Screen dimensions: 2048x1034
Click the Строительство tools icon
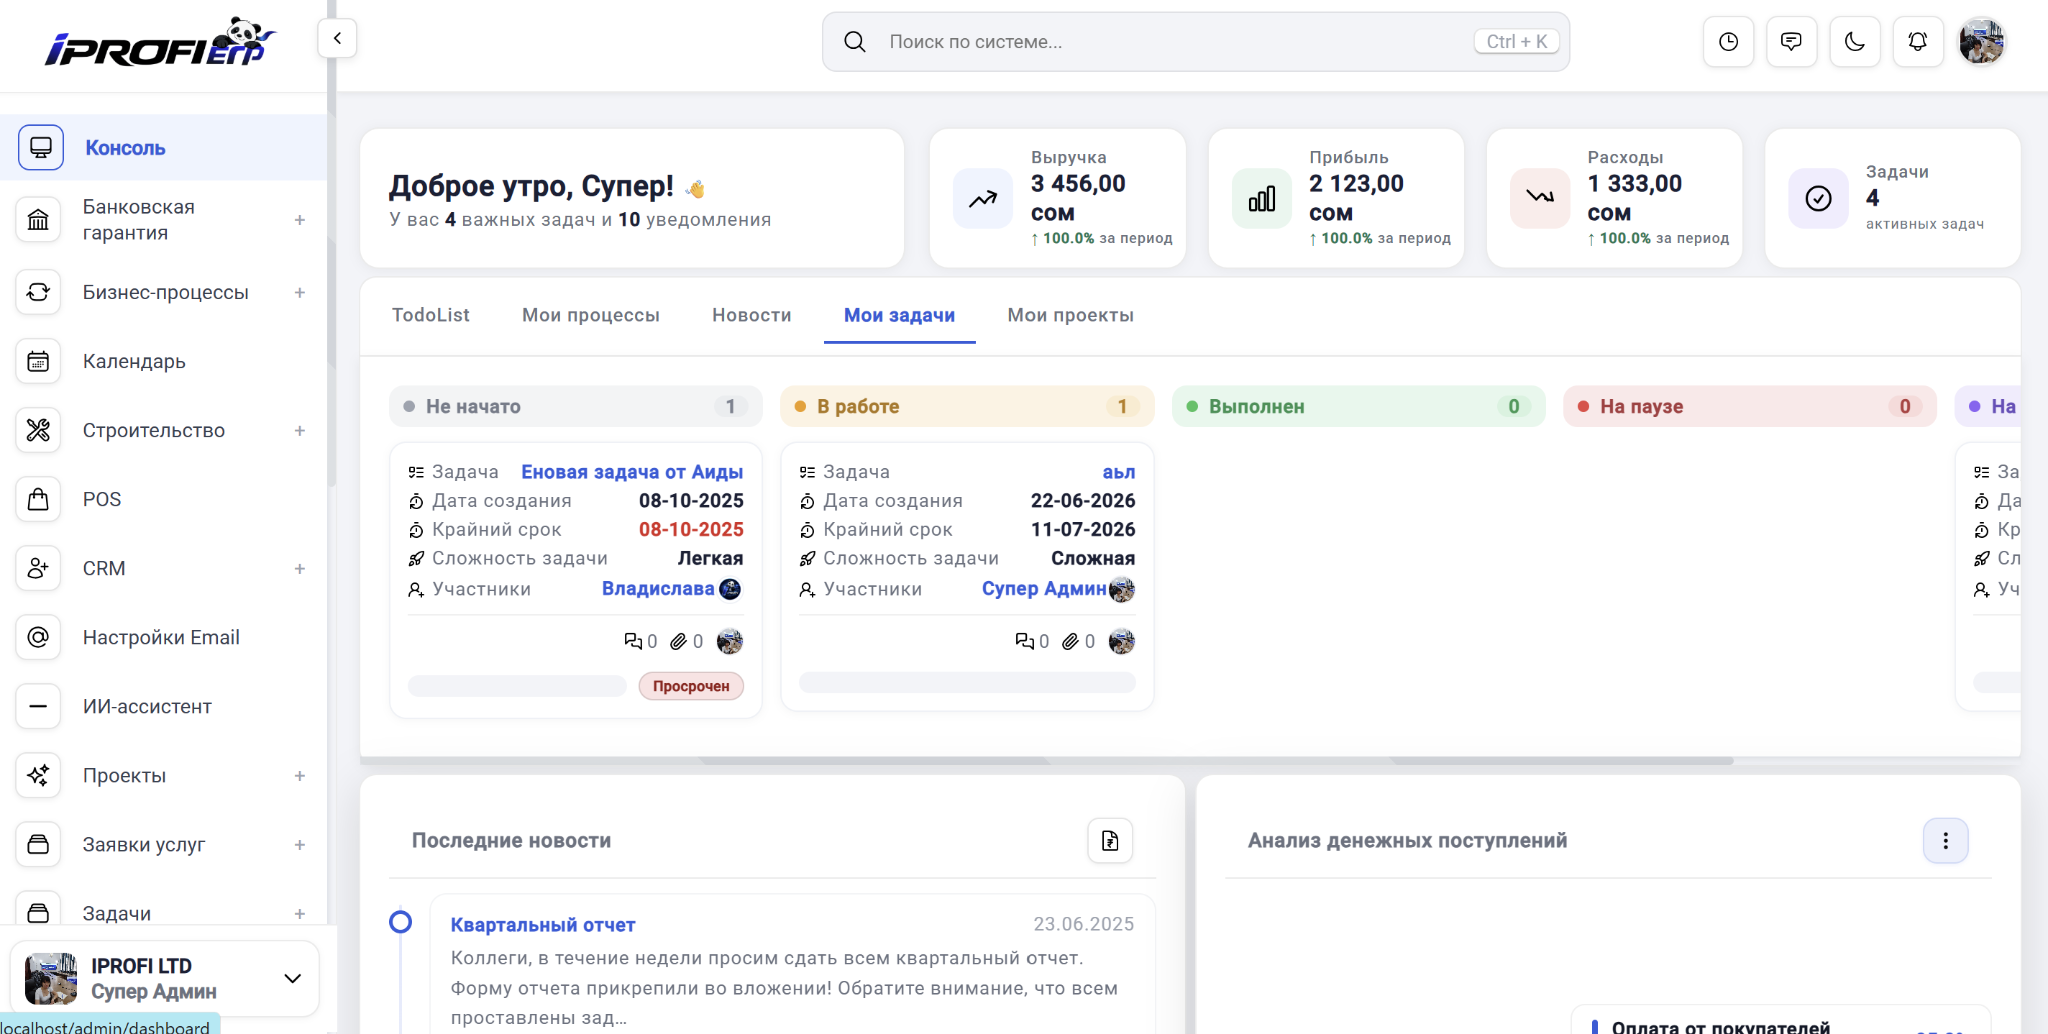tap(38, 430)
